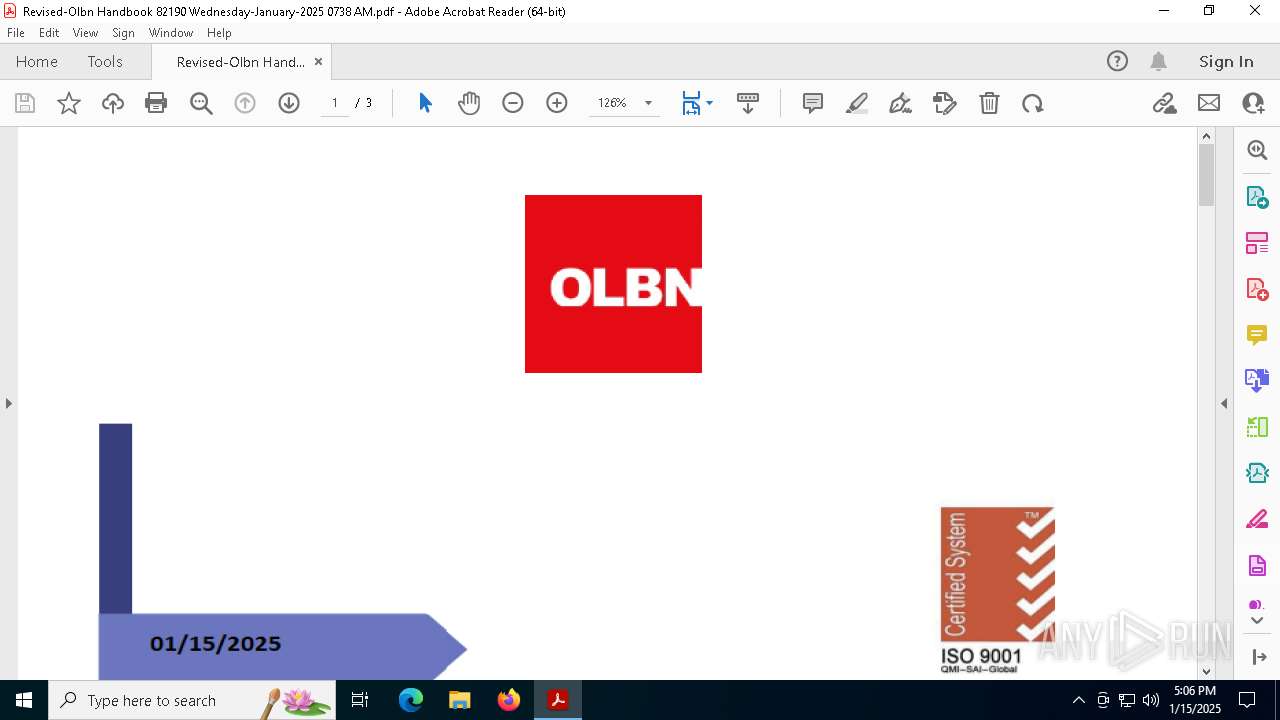The width and height of the screenshot is (1280, 720).
Task: Open the Help question mark icon
Action: 1117,61
